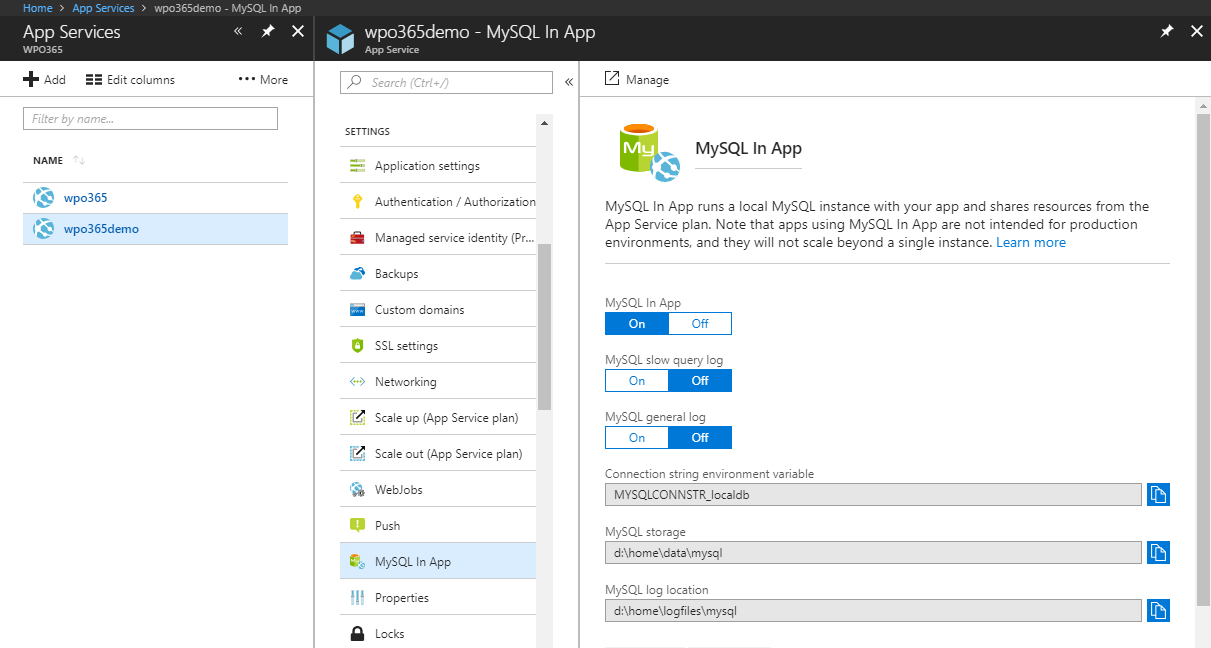1211x648 pixels.
Task: Click the Backups cloud icon
Action: 357,274
